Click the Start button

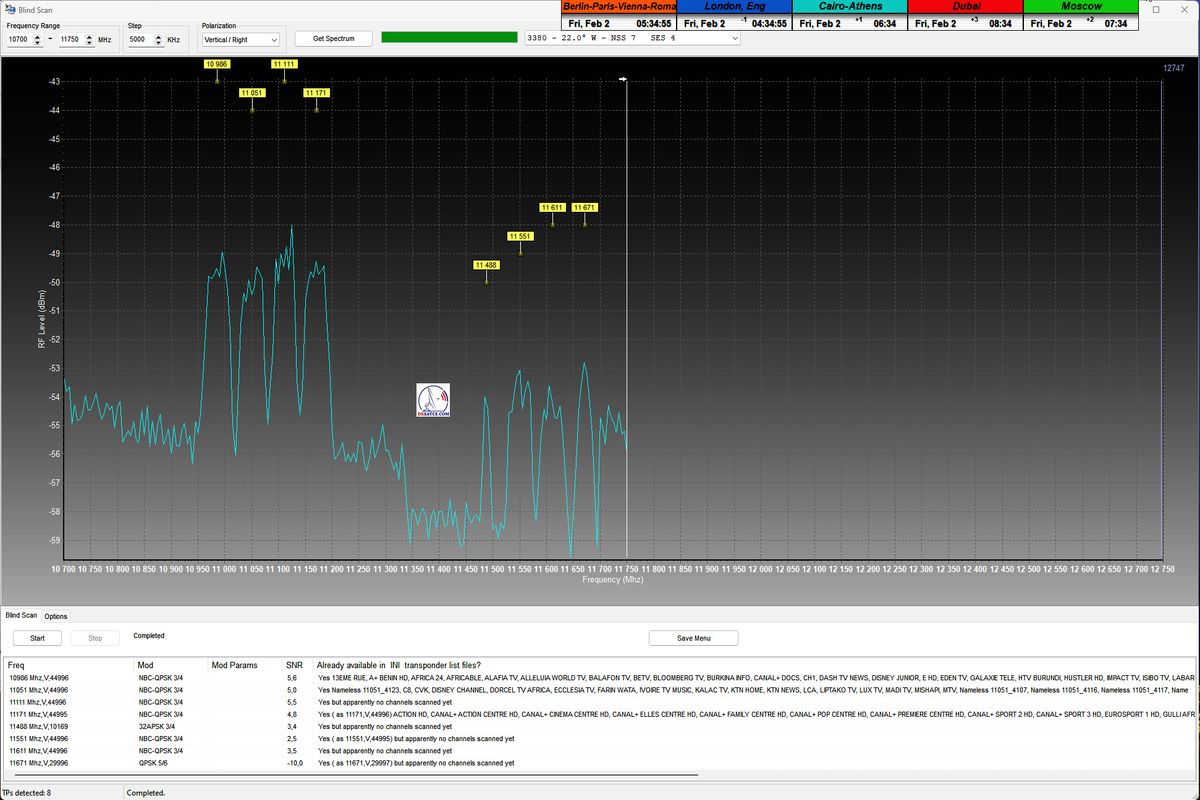[x=37, y=638]
